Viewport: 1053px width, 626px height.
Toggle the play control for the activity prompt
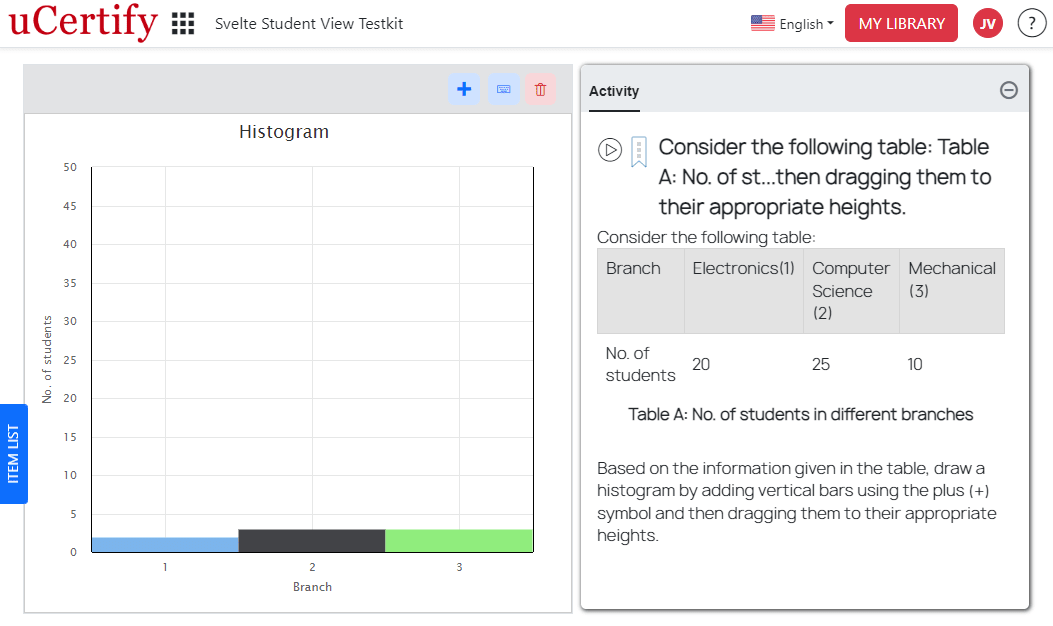coord(610,150)
